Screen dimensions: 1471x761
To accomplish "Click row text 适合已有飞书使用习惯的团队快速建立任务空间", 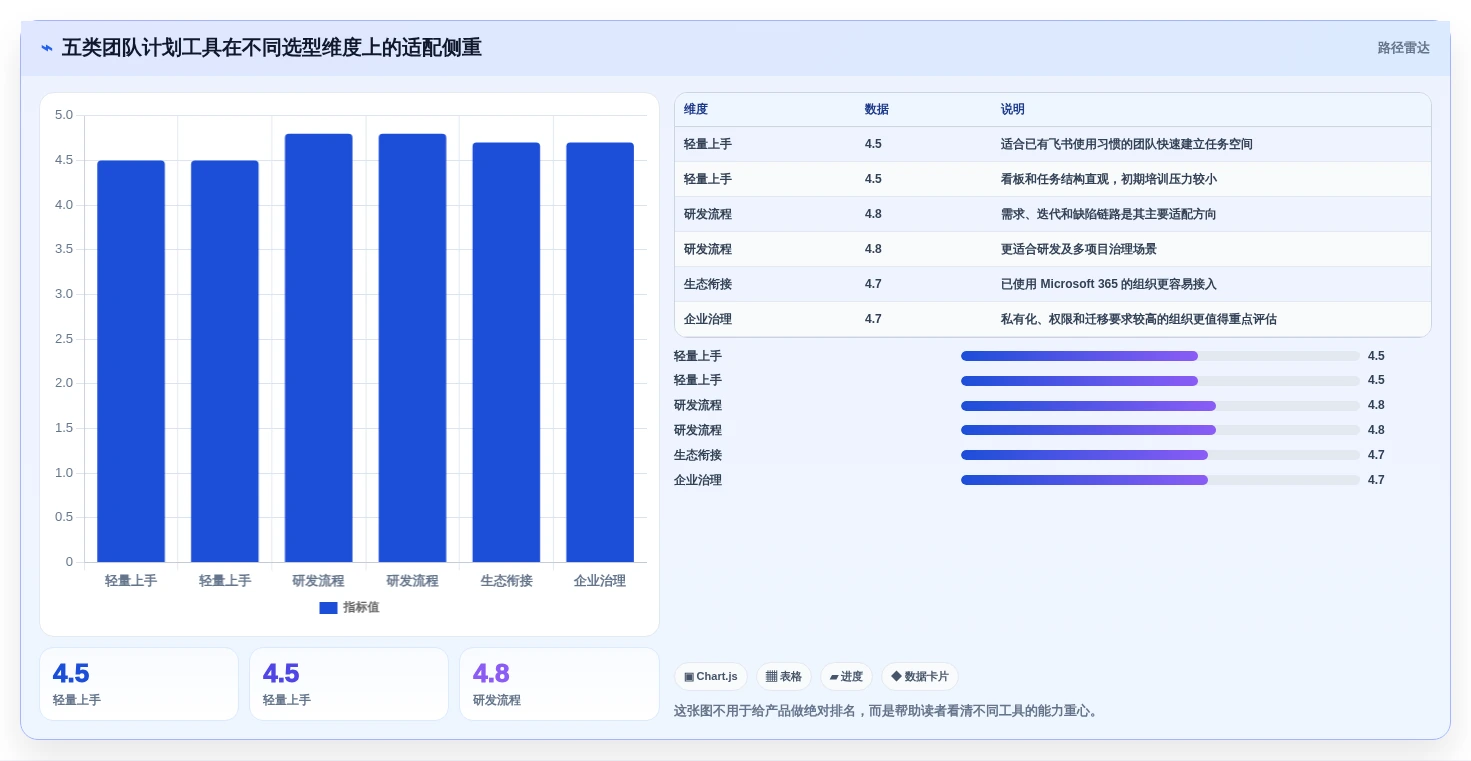I will click(x=1127, y=144).
